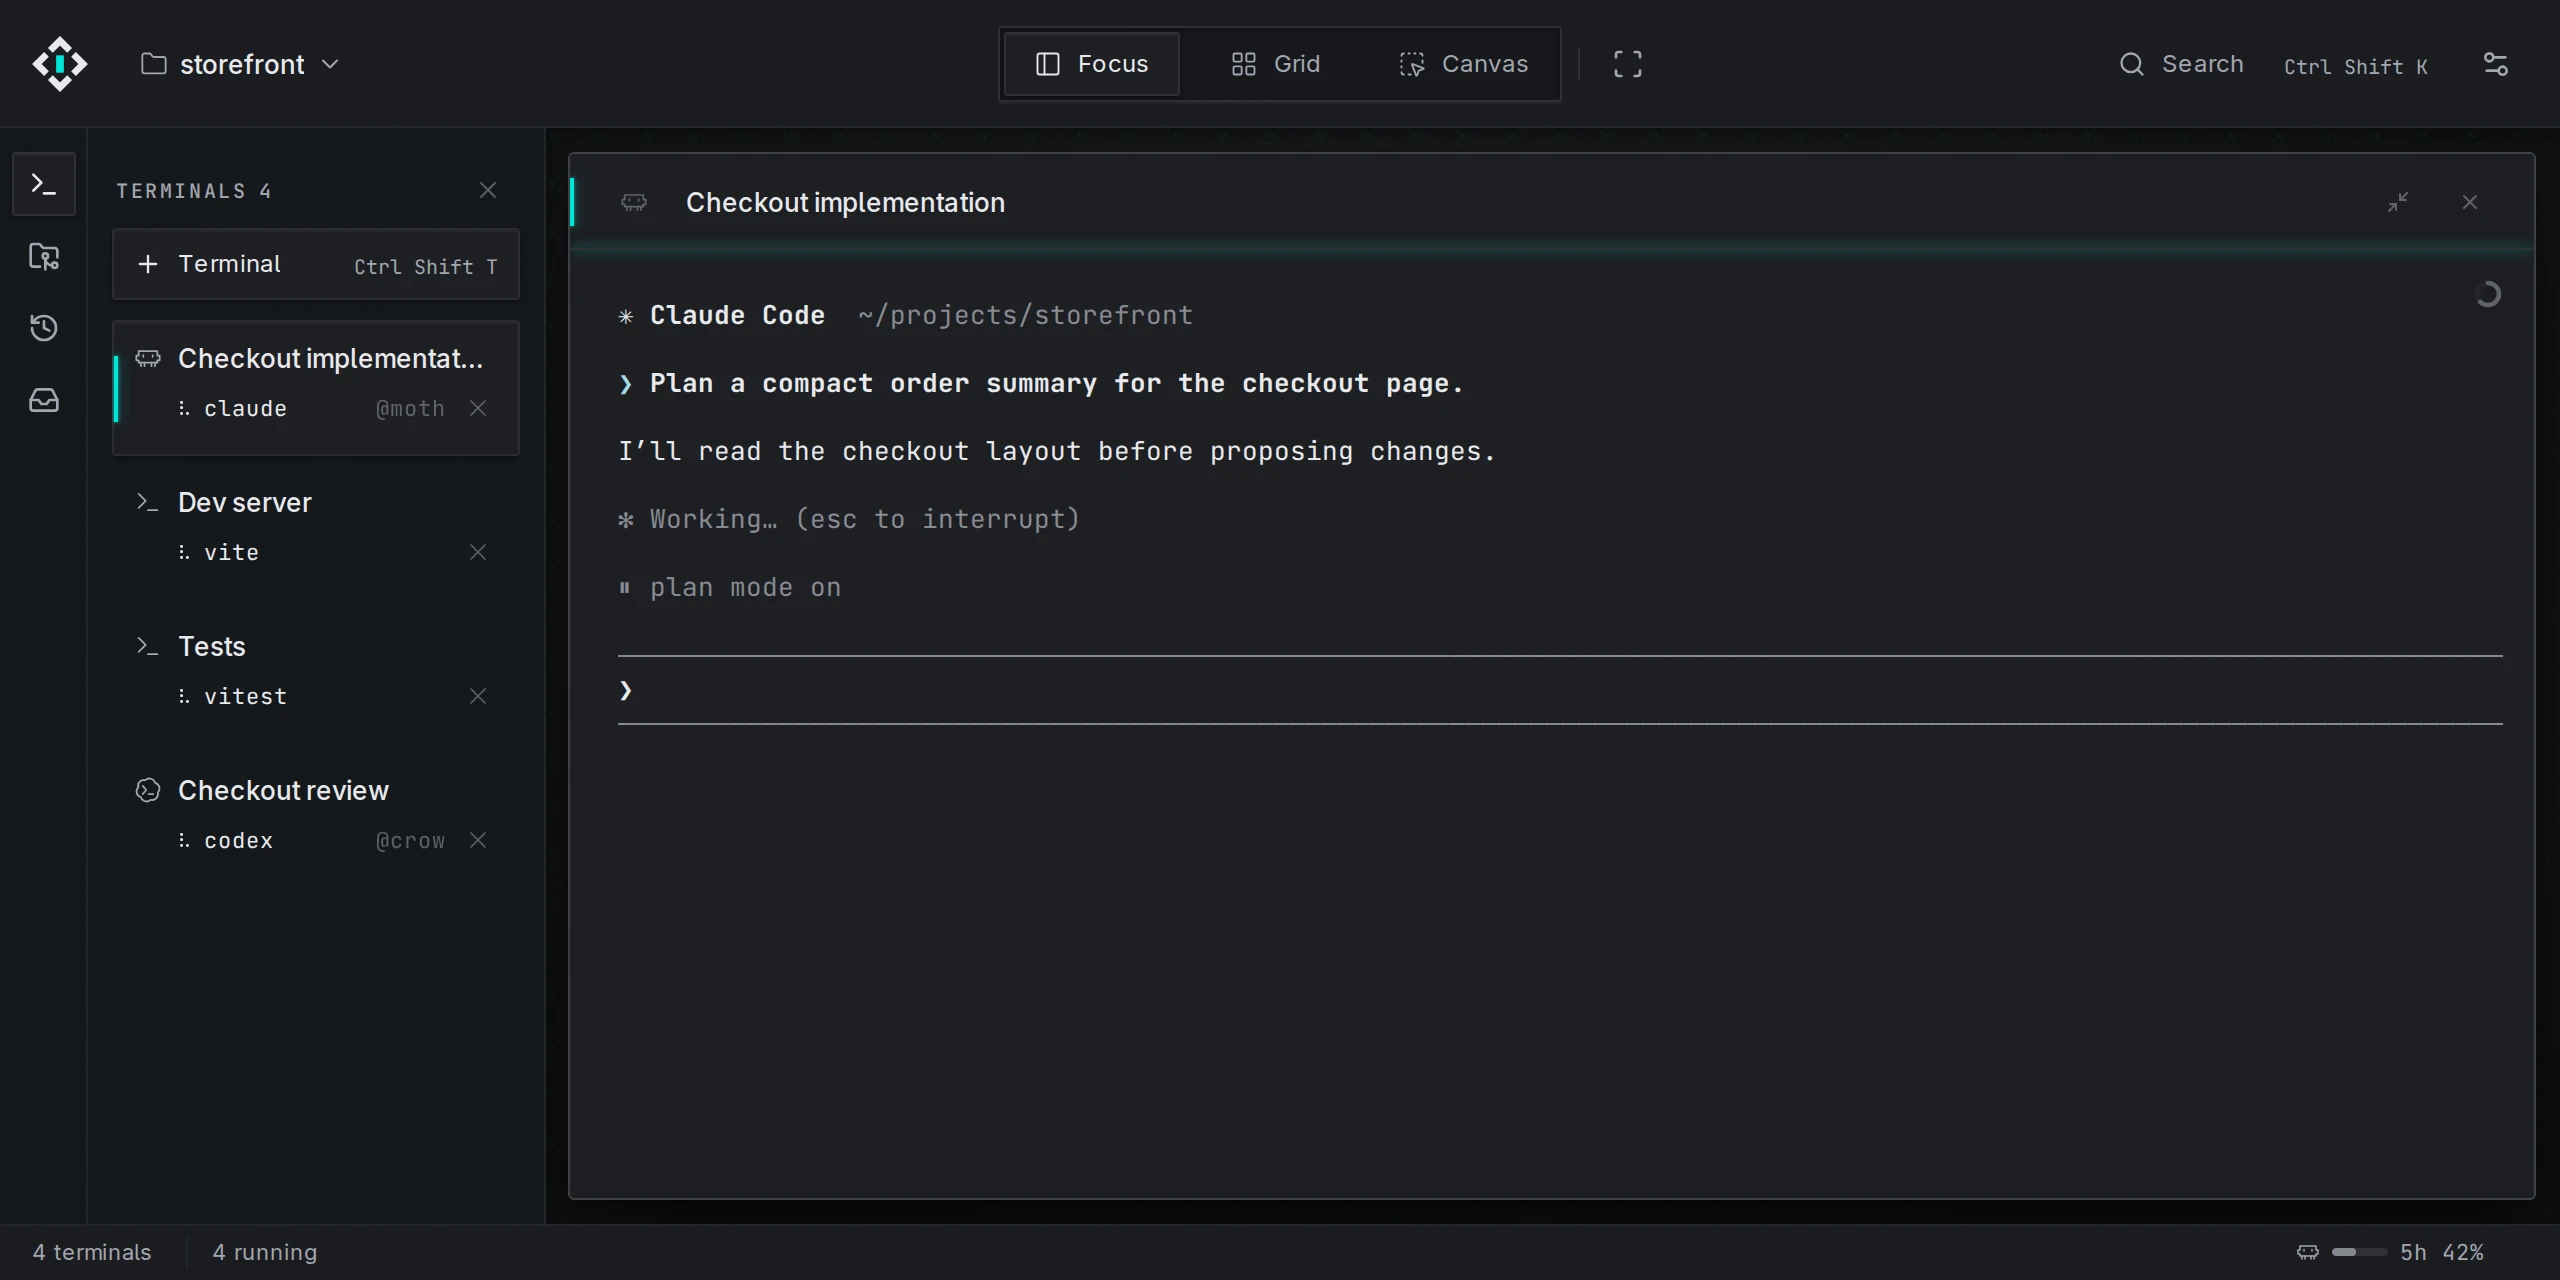Click the Checkout review codex icon
This screenshot has height=1280, width=2560.
coord(147,790)
